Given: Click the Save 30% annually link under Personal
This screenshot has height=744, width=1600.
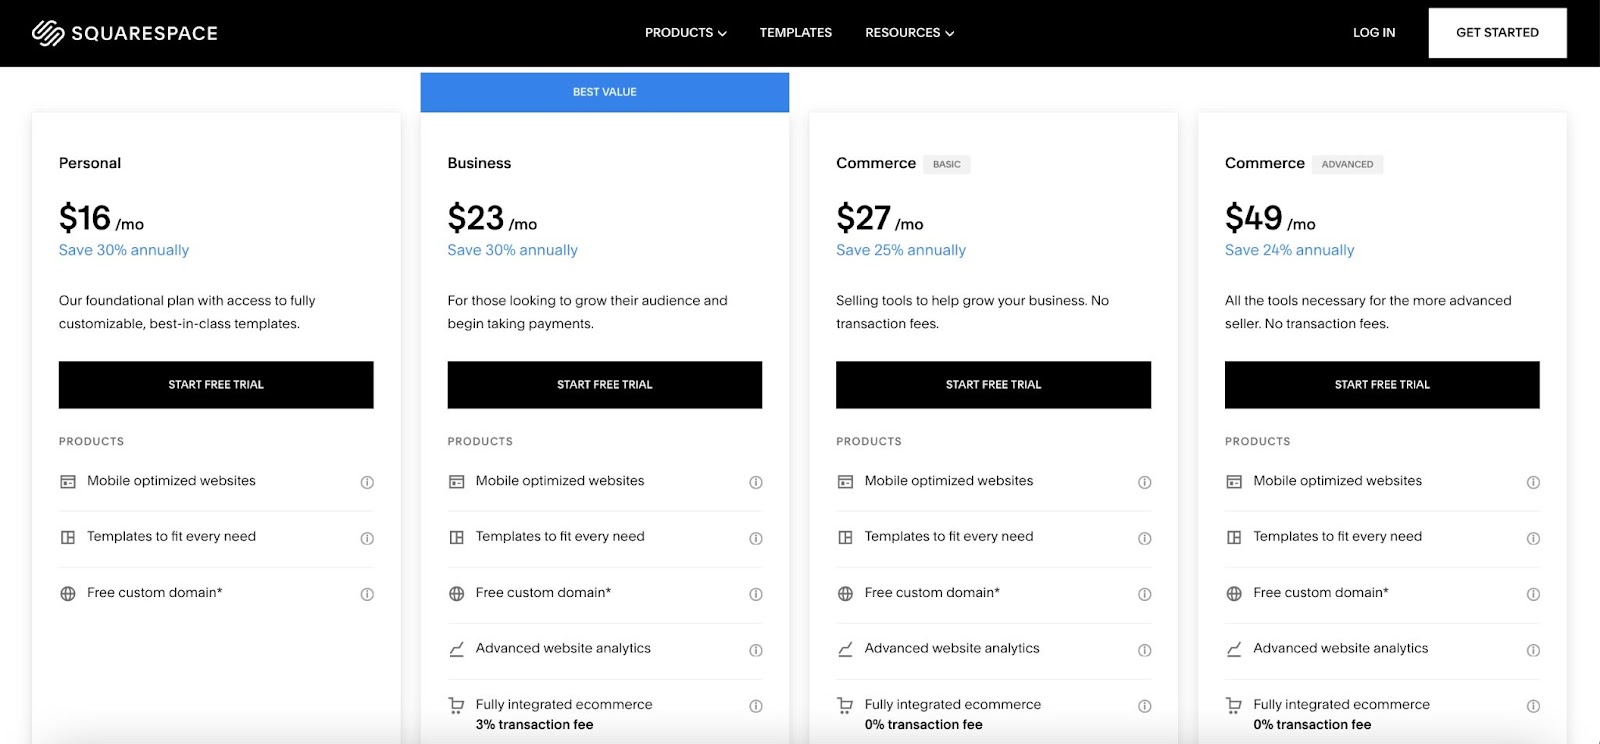Looking at the screenshot, I should pyautogui.click(x=123, y=250).
